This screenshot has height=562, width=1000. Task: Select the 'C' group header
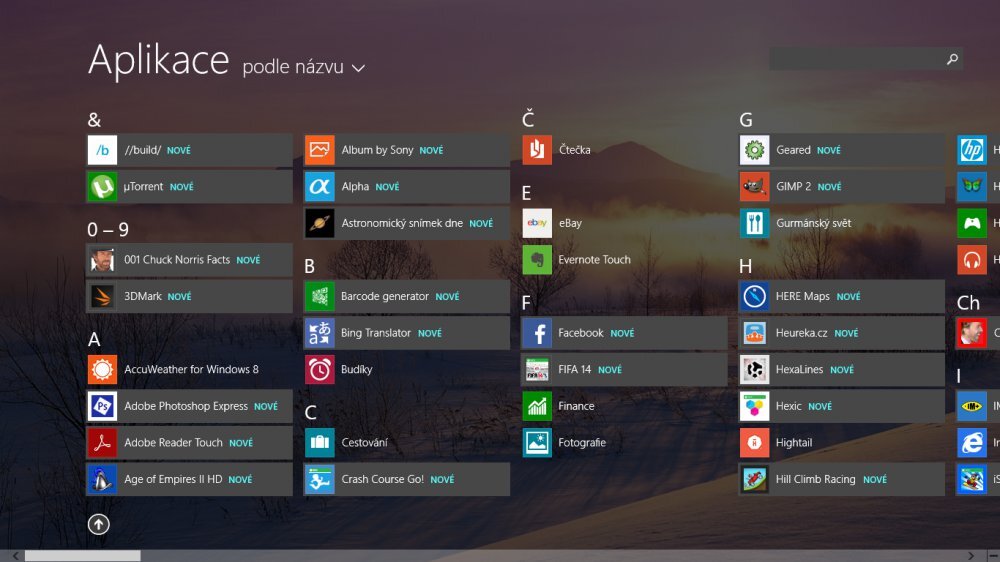pos(311,413)
